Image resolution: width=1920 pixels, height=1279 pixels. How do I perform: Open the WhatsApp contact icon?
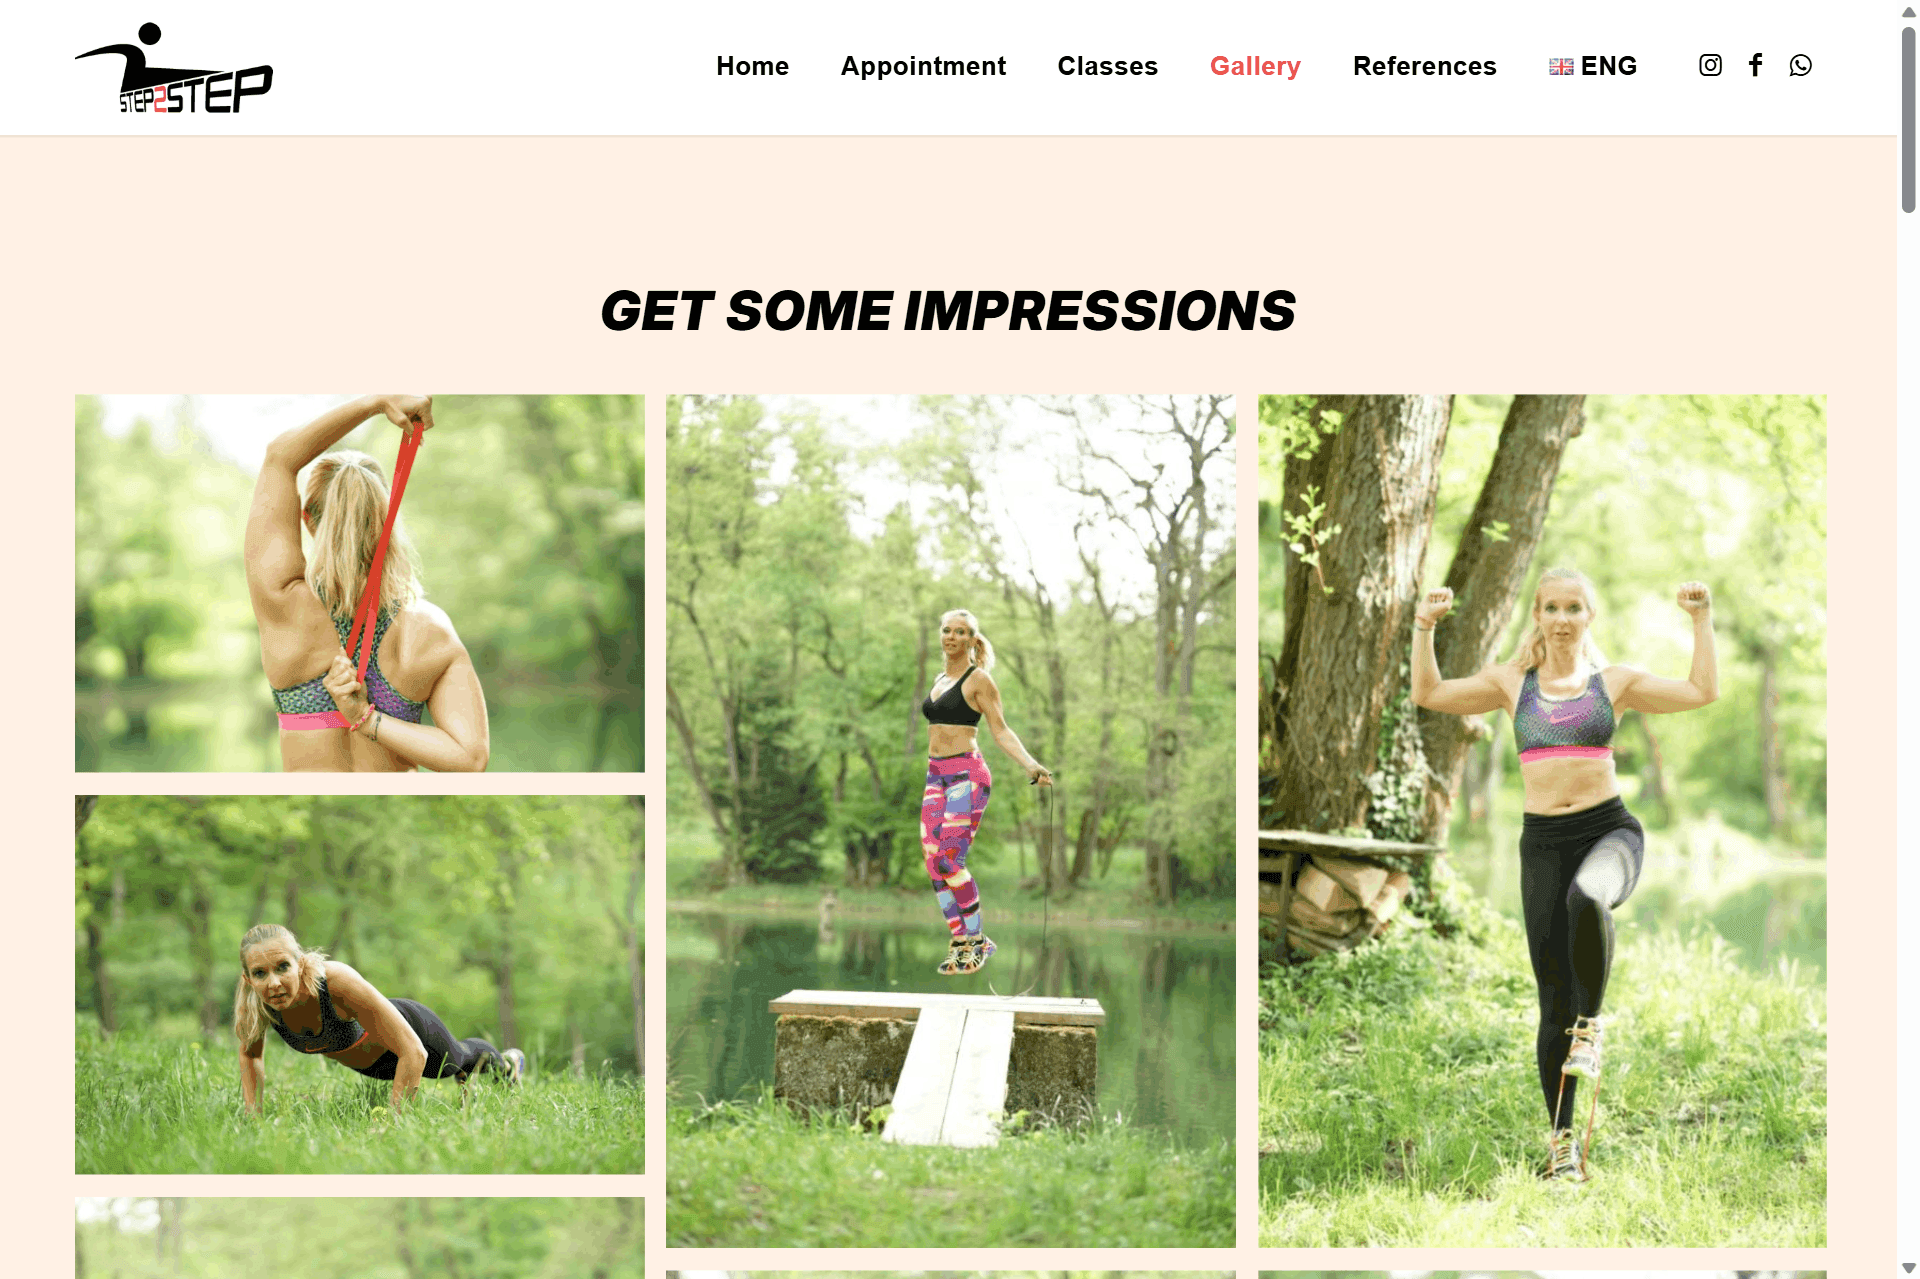pos(1800,65)
